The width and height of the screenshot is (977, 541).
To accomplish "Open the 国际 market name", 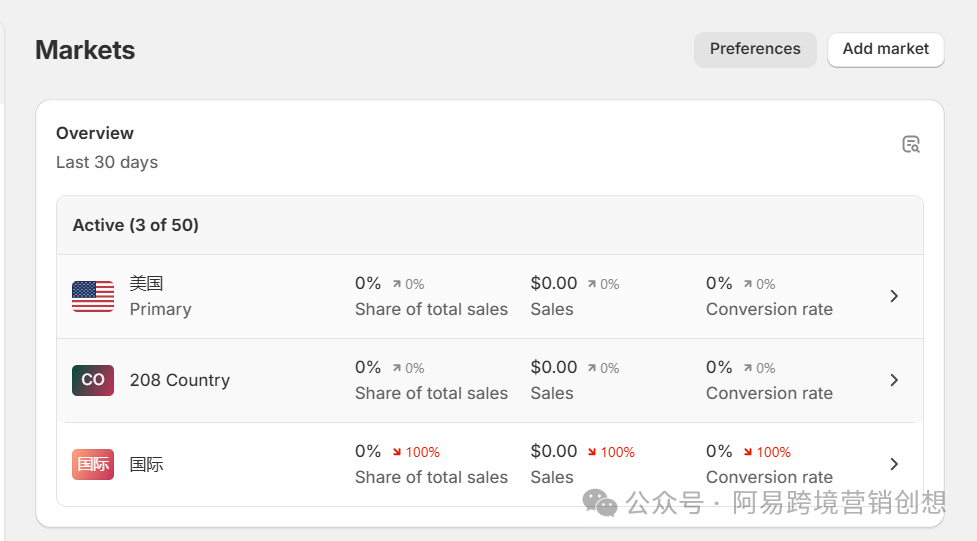I will click(146, 464).
